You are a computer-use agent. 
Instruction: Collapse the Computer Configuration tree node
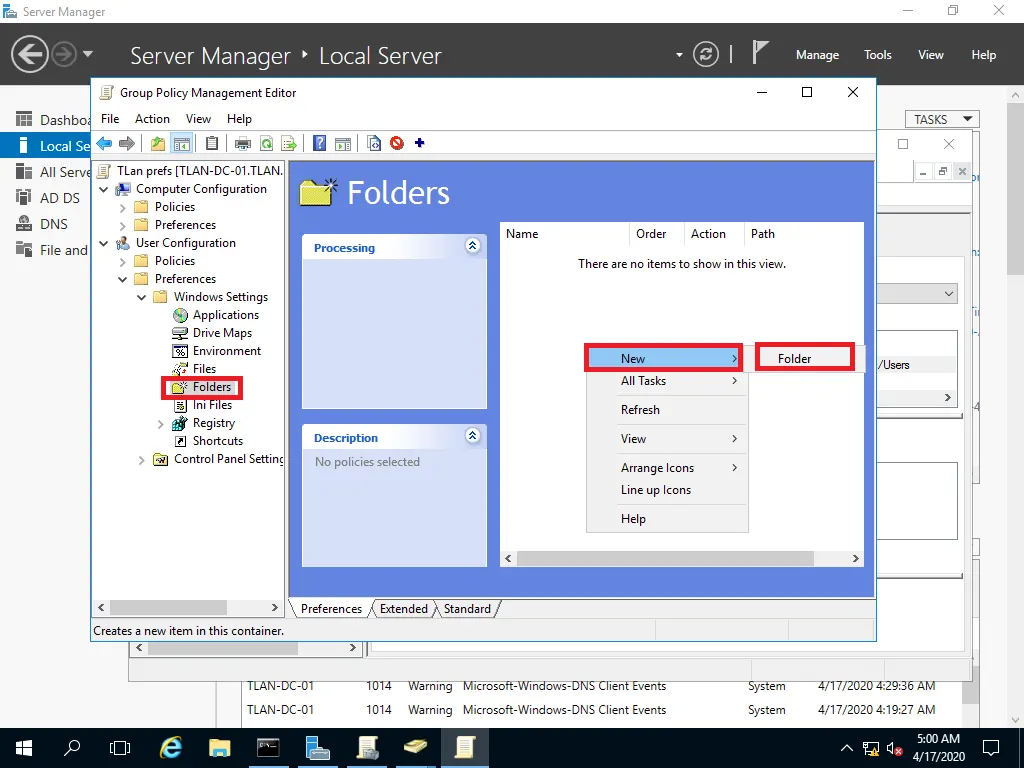(103, 189)
